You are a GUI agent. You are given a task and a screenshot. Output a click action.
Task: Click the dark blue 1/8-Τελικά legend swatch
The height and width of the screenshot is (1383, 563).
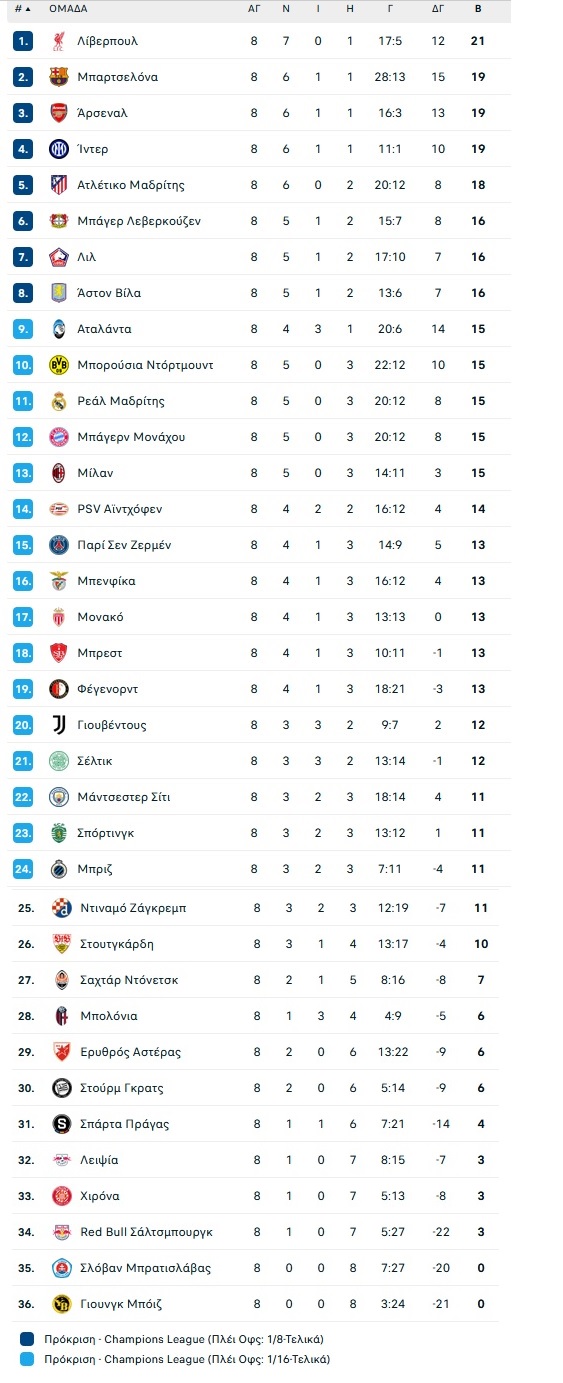pos(27,1339)
